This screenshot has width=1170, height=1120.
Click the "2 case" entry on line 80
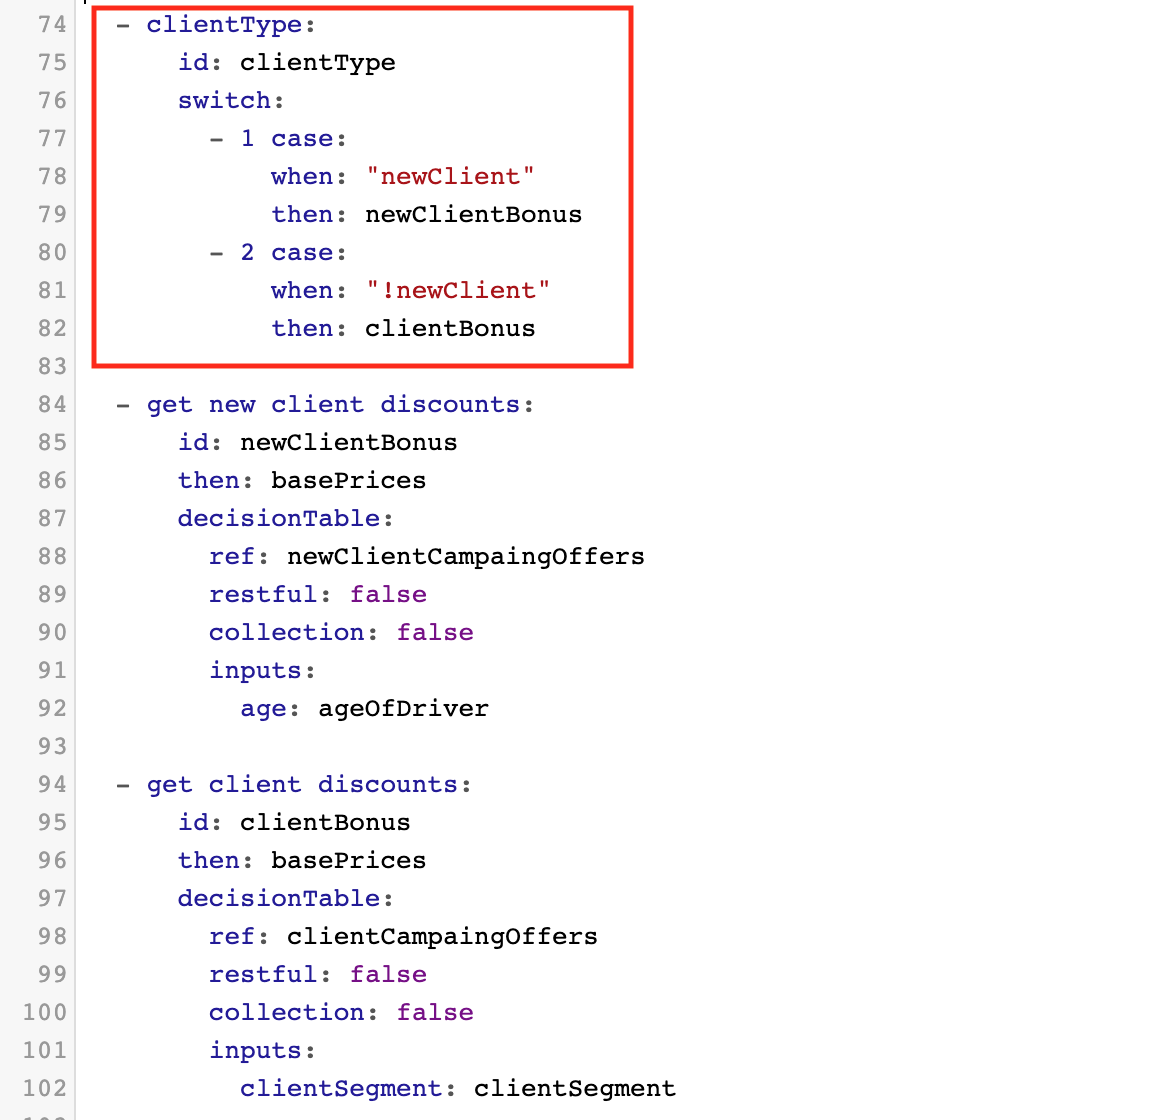pyautogui.click(x=292, y=252)
